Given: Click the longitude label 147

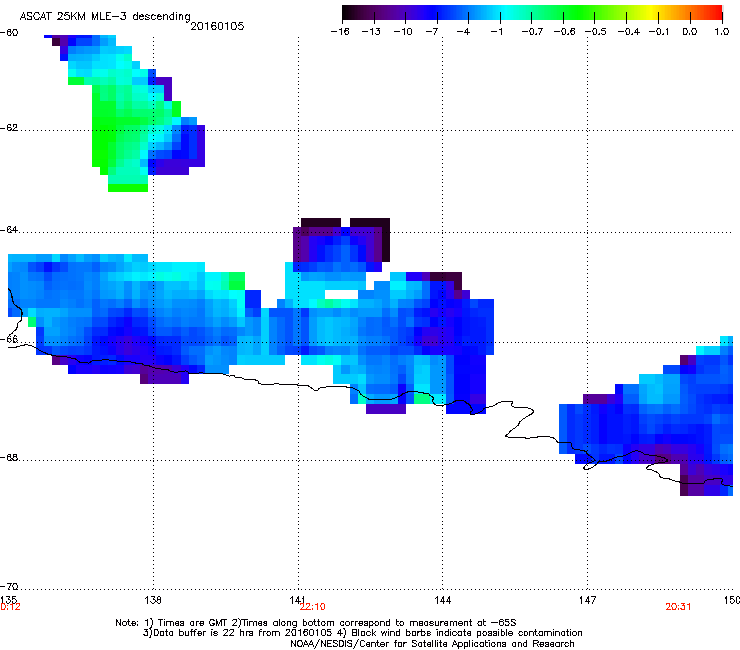Looking at the screenshot, I should click(587, 600).
